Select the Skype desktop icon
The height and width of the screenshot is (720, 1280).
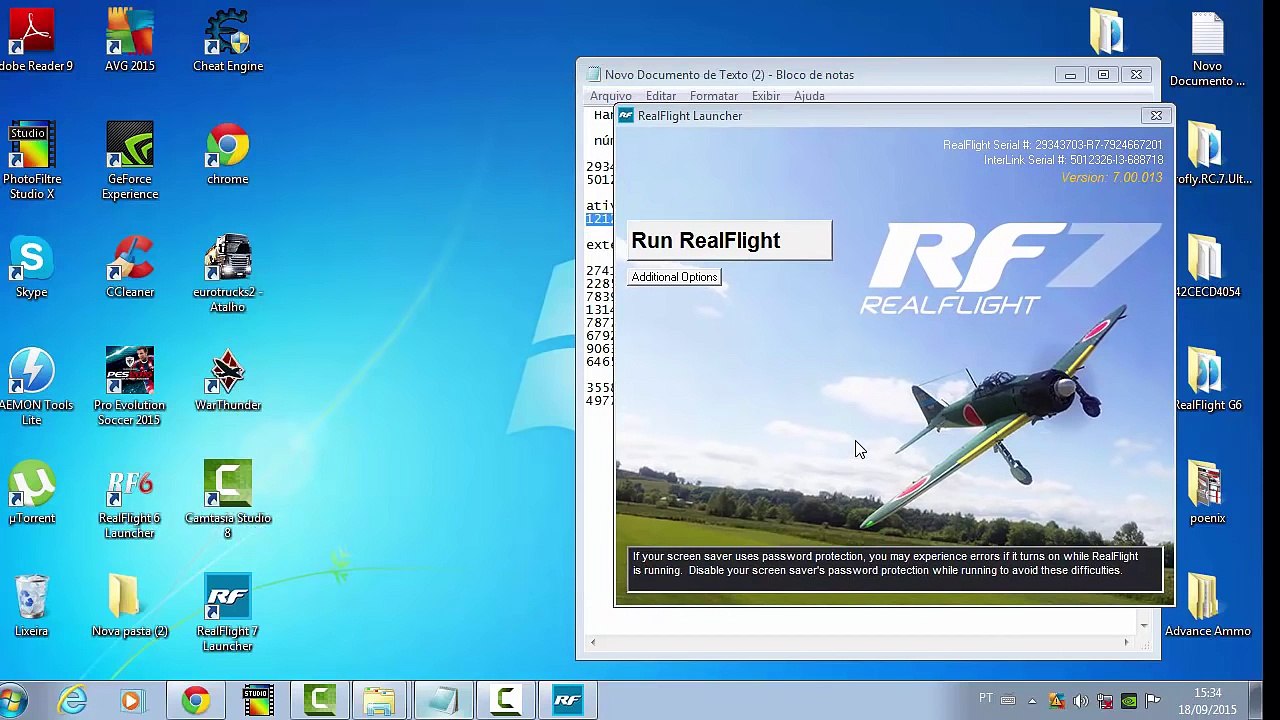pyautogui.click(x=32, y=268)
